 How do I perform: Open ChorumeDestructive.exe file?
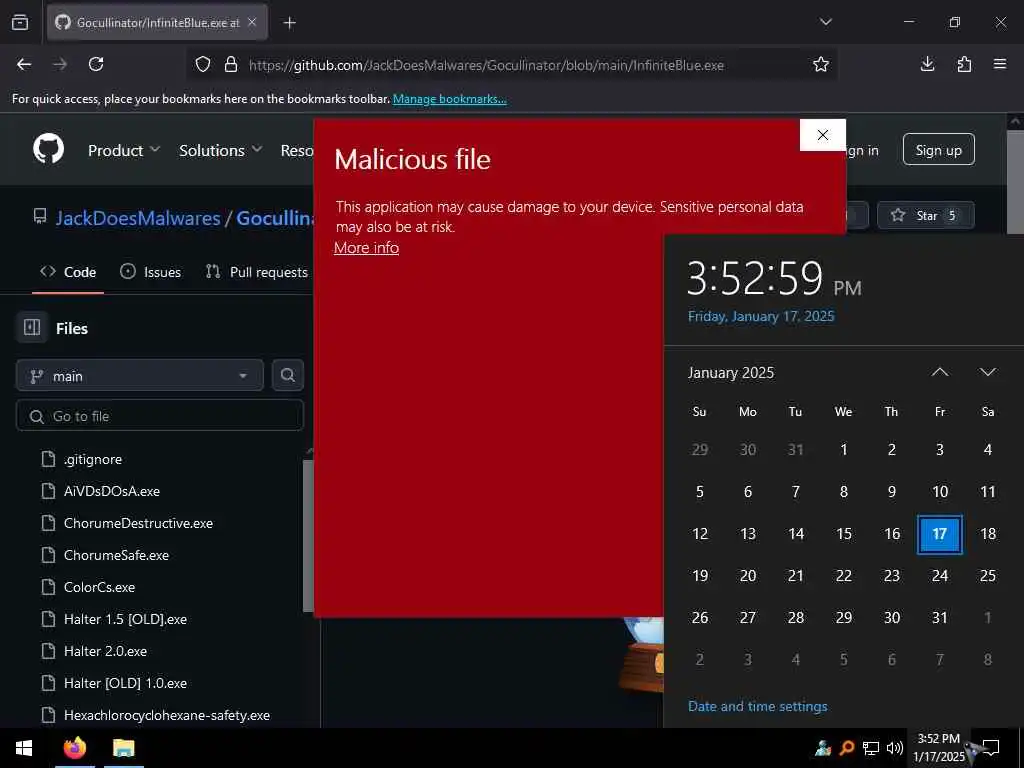[x=138, y=523]
